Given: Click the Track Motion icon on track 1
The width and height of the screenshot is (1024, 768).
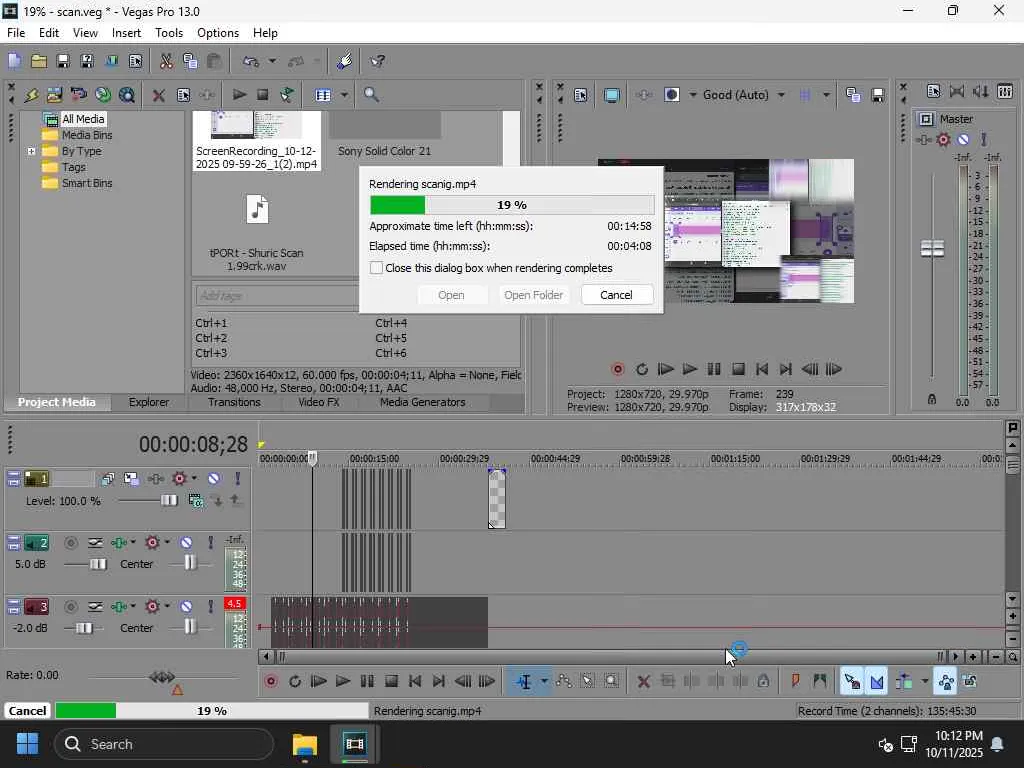Looking at the screenshot, I should coord(131,479).
